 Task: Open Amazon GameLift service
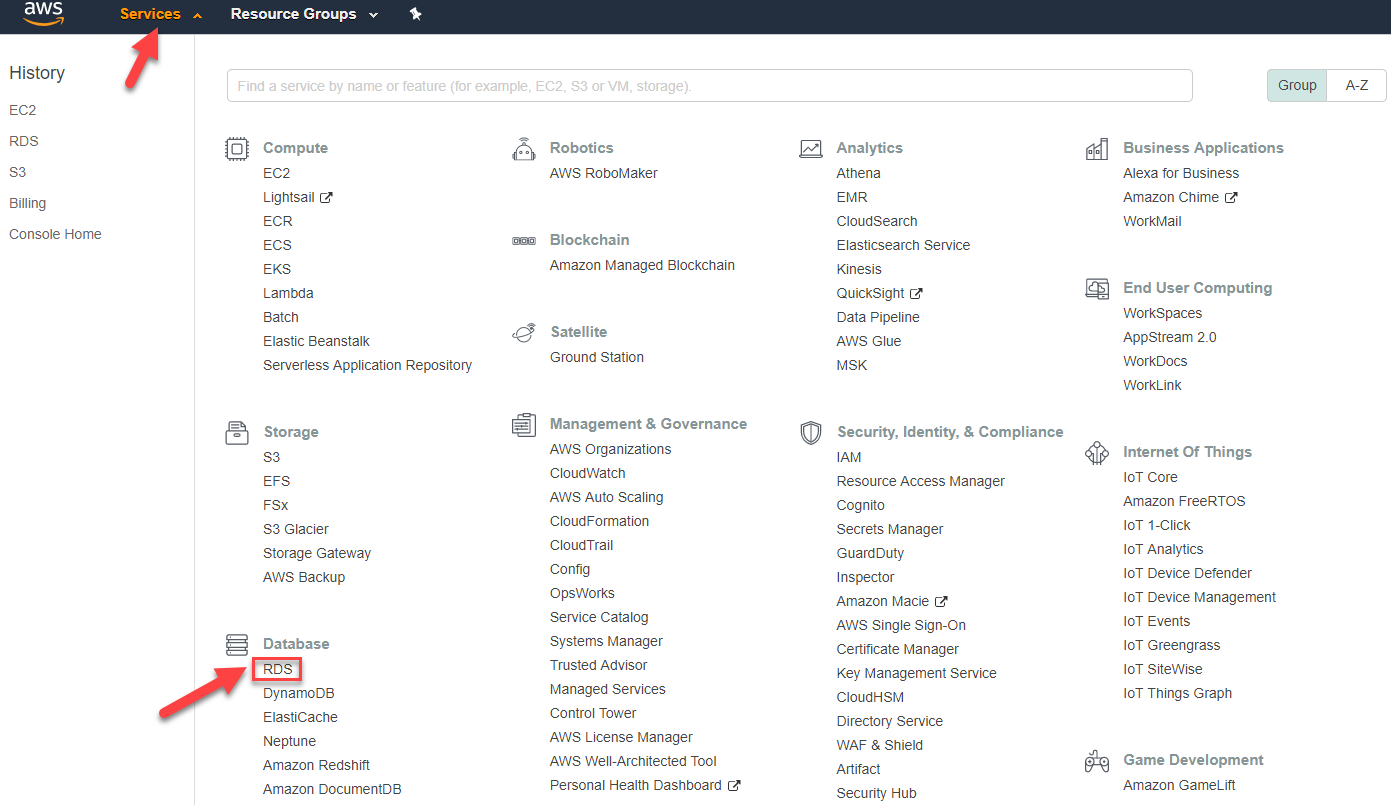pos(1179,785)
